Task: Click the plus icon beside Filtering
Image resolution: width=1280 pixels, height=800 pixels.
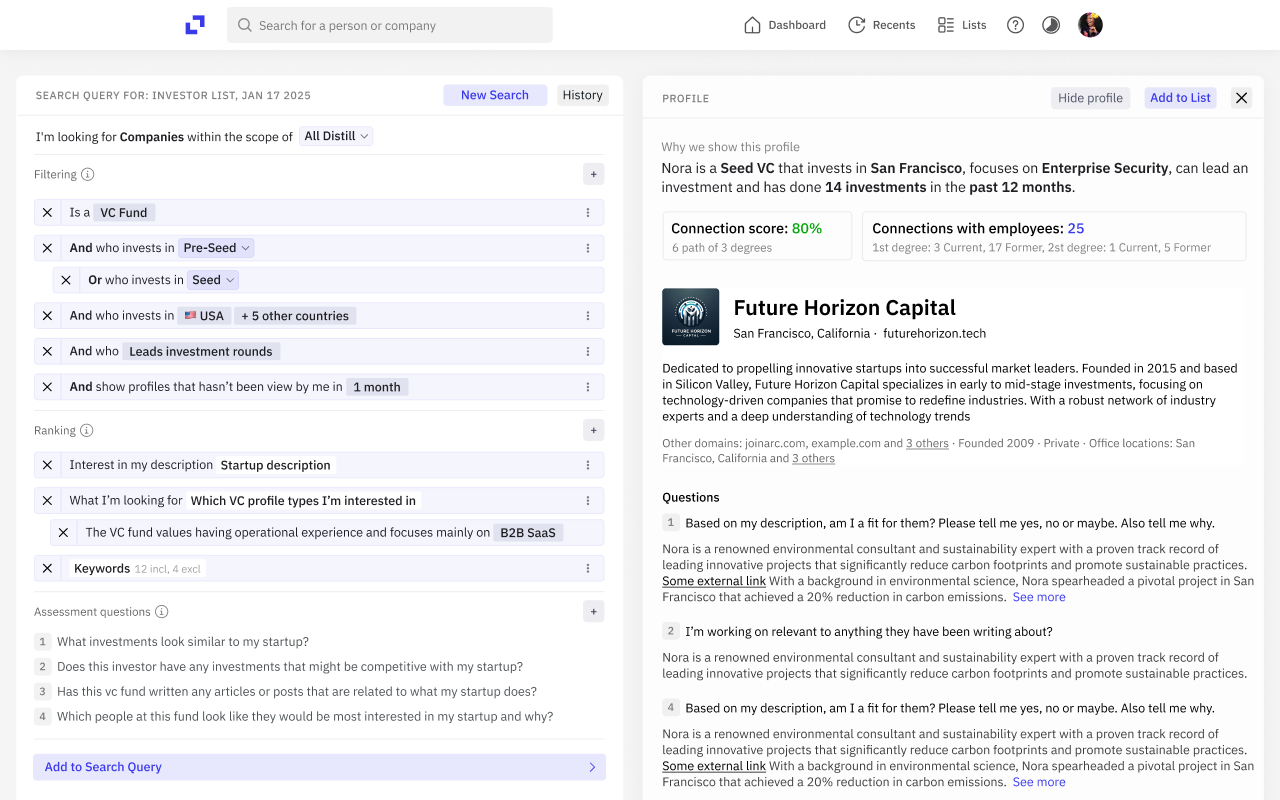Action: (x=593, y=174)
